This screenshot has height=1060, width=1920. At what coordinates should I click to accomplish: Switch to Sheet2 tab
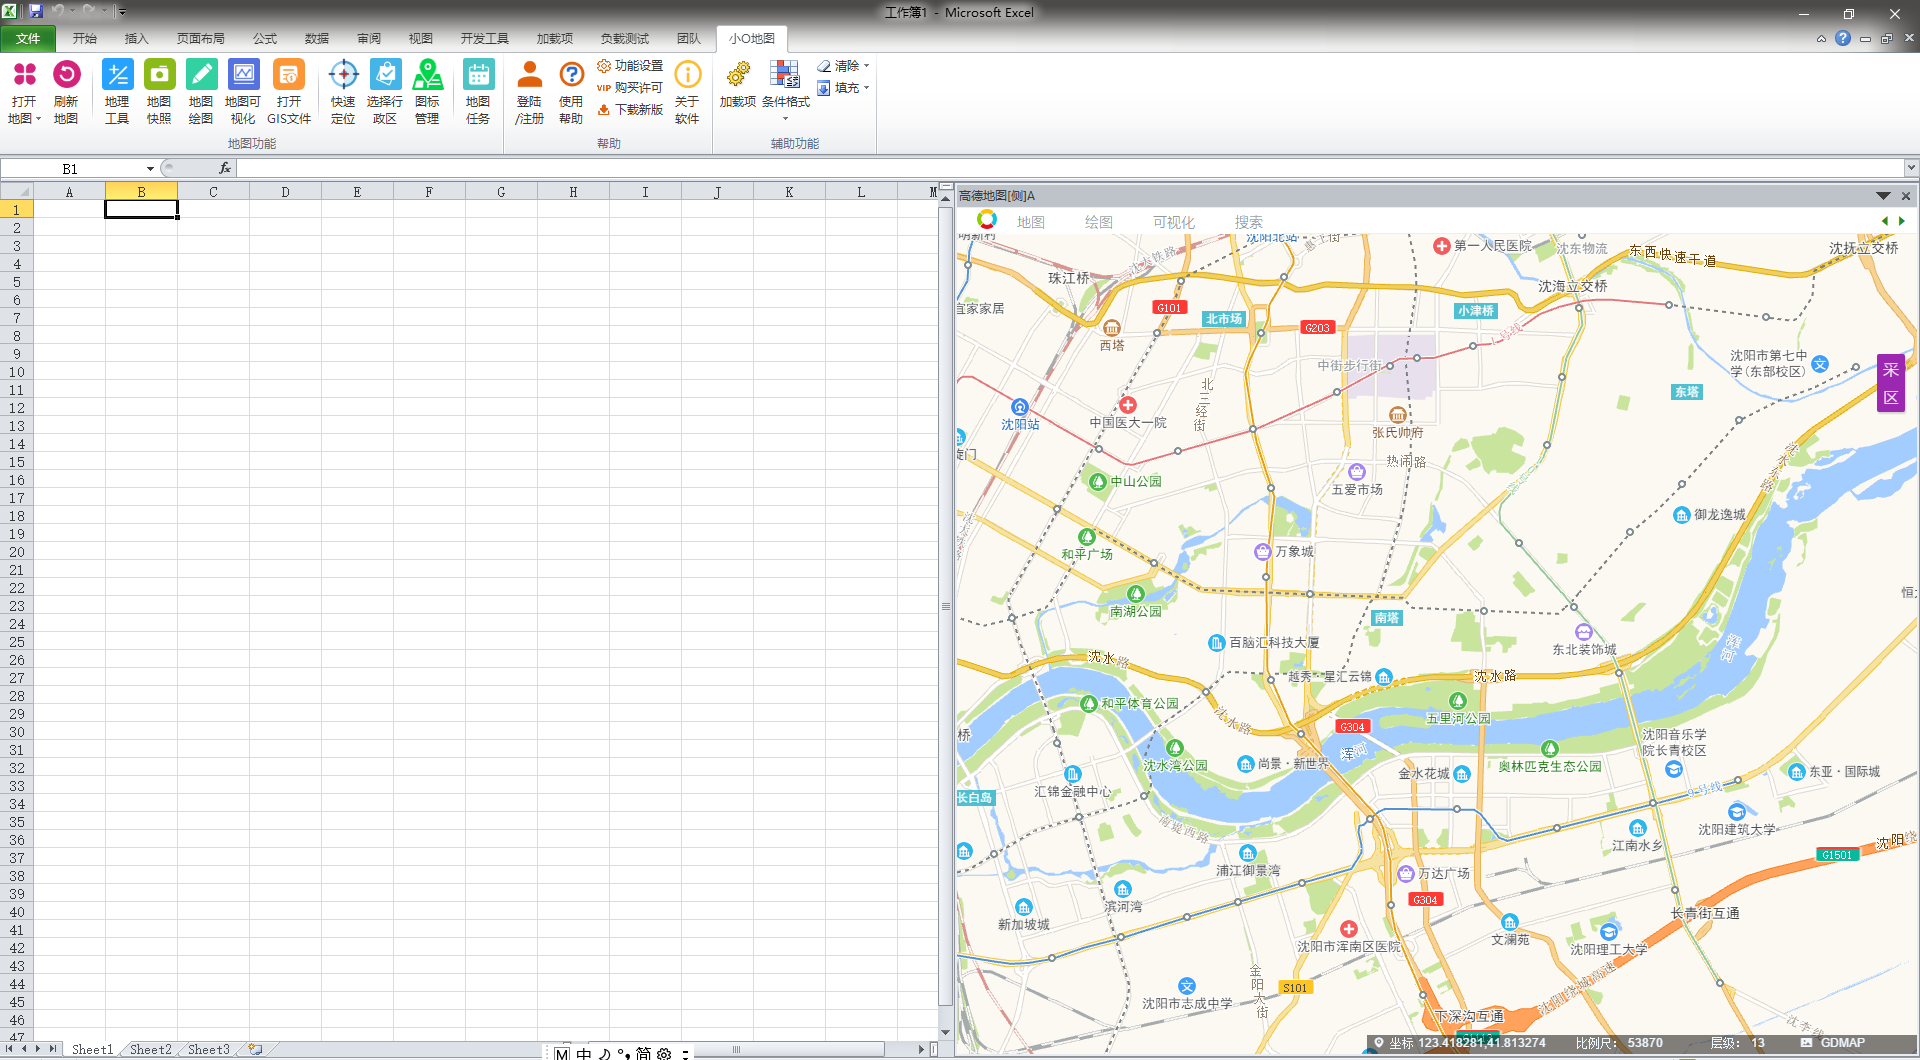coord(150,1049)
